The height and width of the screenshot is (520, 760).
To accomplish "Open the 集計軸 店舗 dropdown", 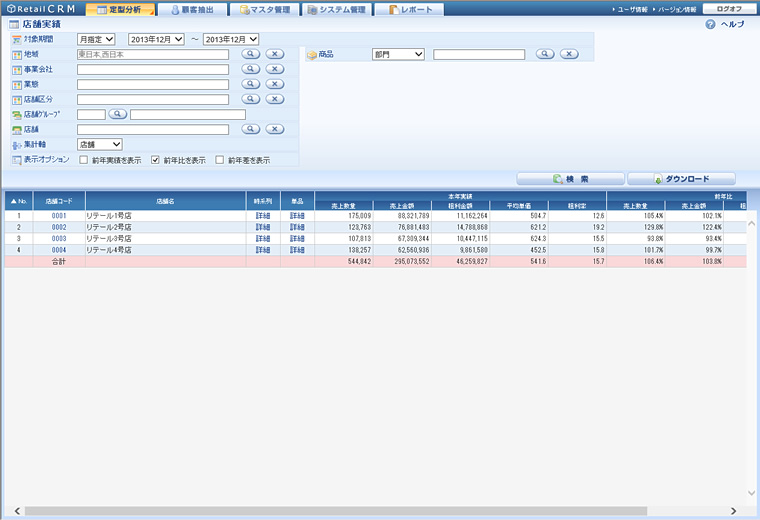I will 99,144.
